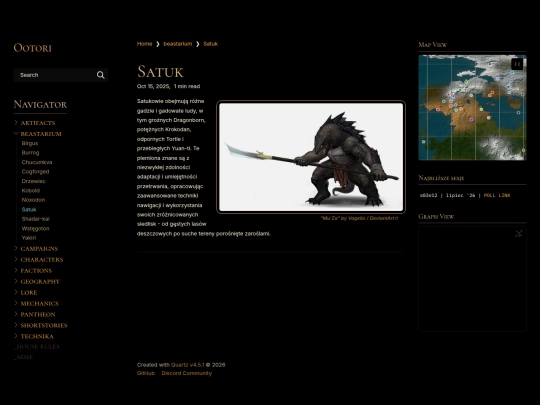Open the Artifacts folder label
This screenshot has height=405, width=540.
38,123
